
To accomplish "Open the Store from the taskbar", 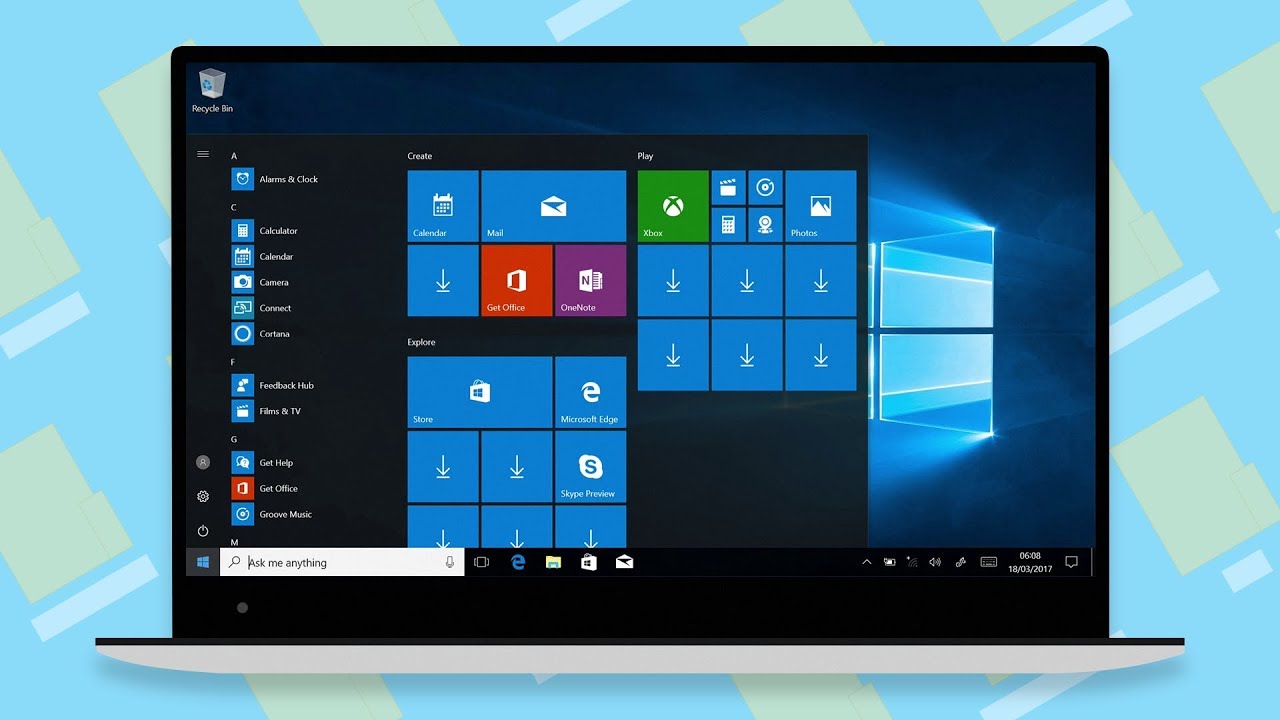I will (x=589, y=562).
